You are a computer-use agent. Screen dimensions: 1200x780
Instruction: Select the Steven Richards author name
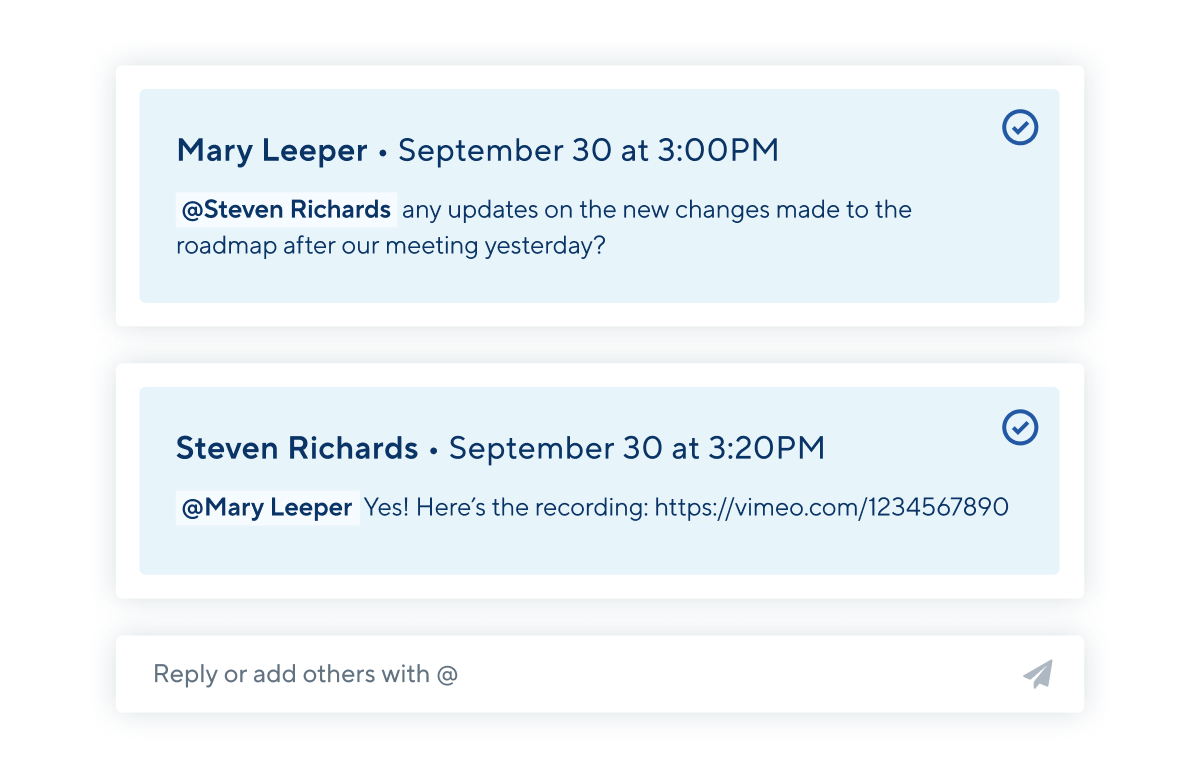click(297, 448)
